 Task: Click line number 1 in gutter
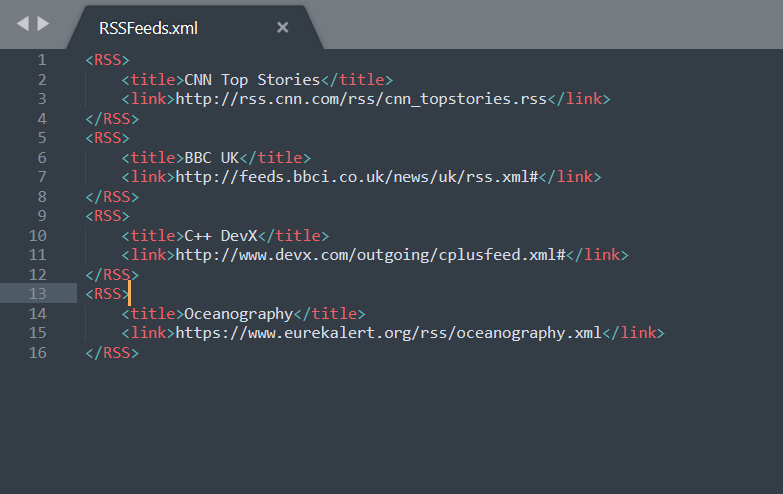(x=42, y=60)
